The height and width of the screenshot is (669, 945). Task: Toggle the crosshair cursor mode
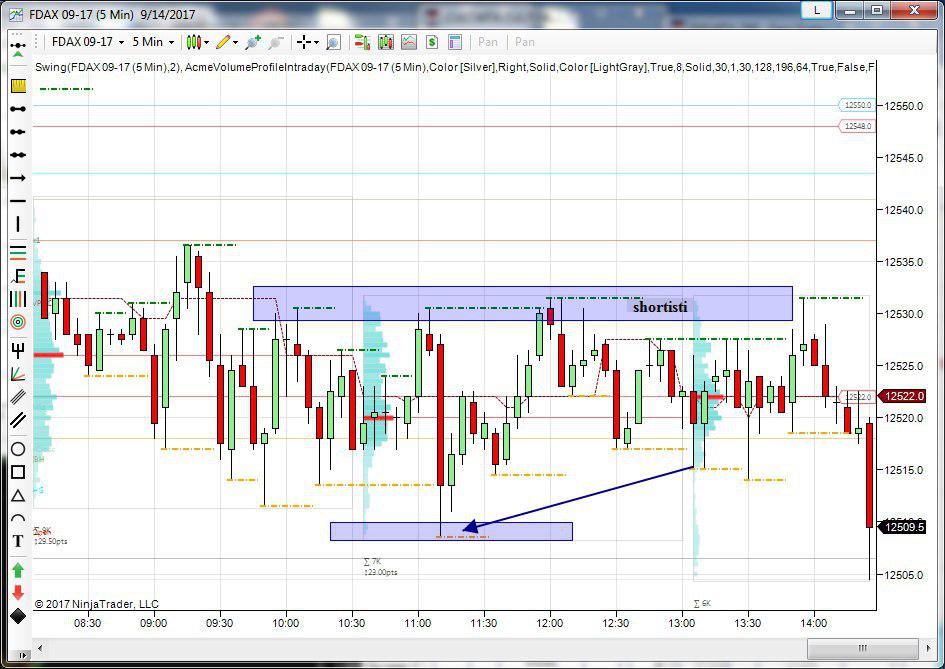coord(306,42)
